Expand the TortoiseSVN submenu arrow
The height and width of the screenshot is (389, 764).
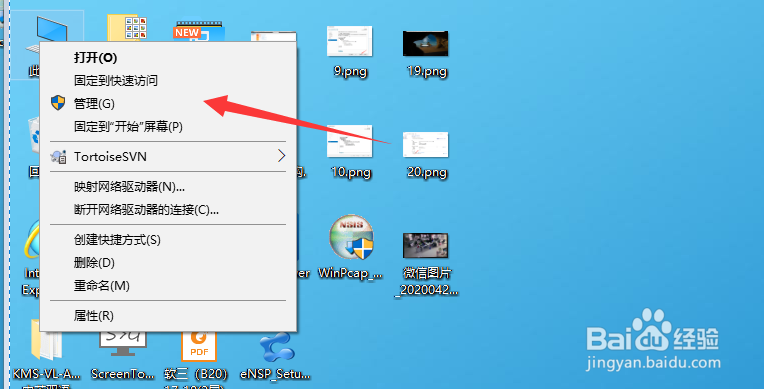click(281, 156)
